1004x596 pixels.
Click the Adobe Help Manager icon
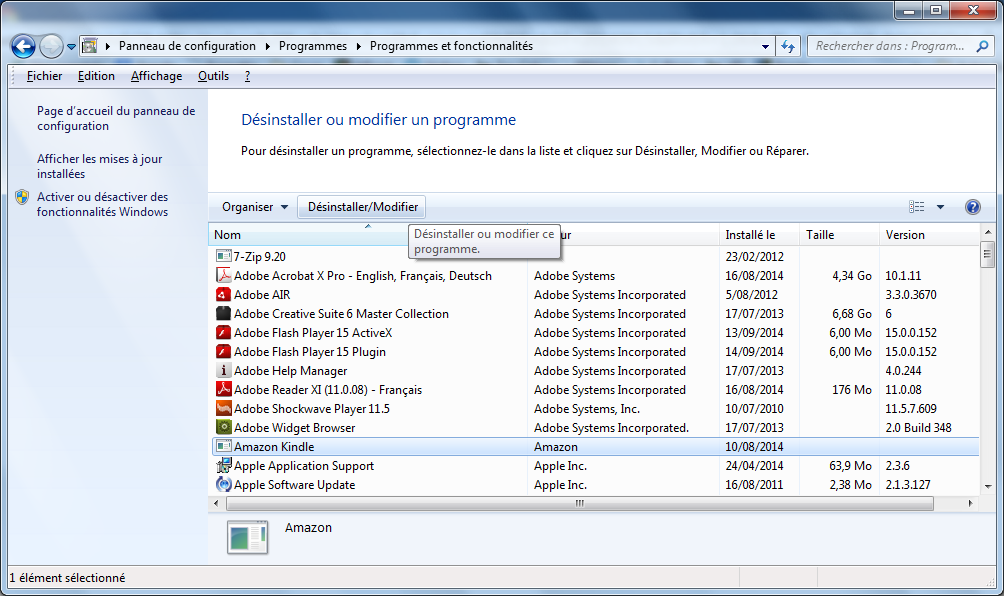[x=223, y=371]
